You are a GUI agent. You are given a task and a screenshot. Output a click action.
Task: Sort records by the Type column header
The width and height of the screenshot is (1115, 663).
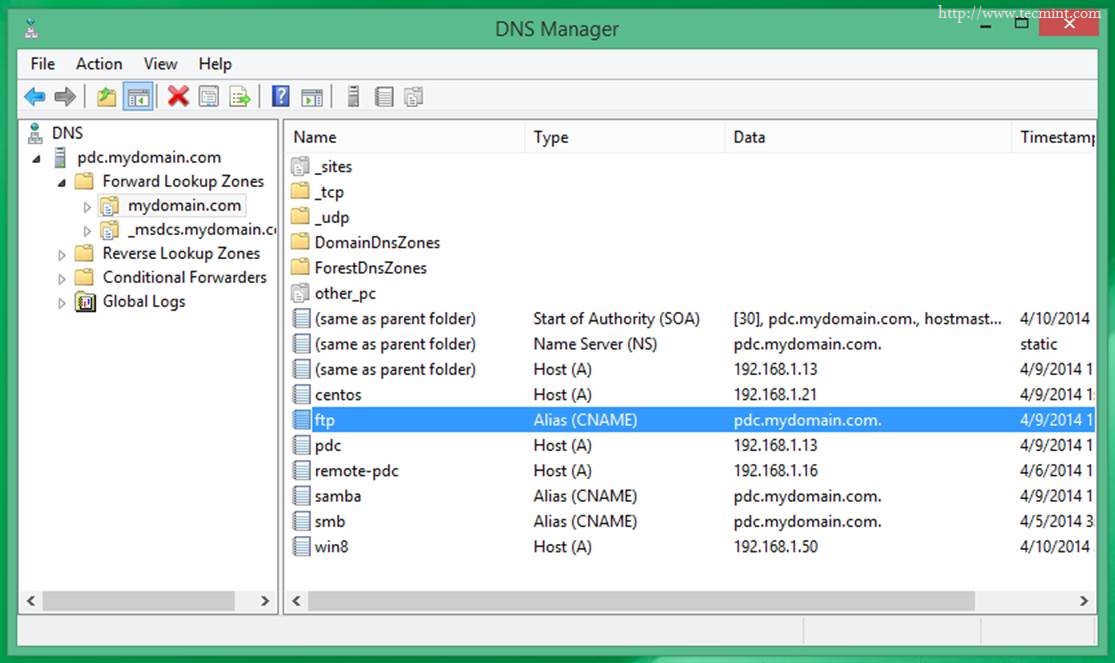[x=551, y=137]
